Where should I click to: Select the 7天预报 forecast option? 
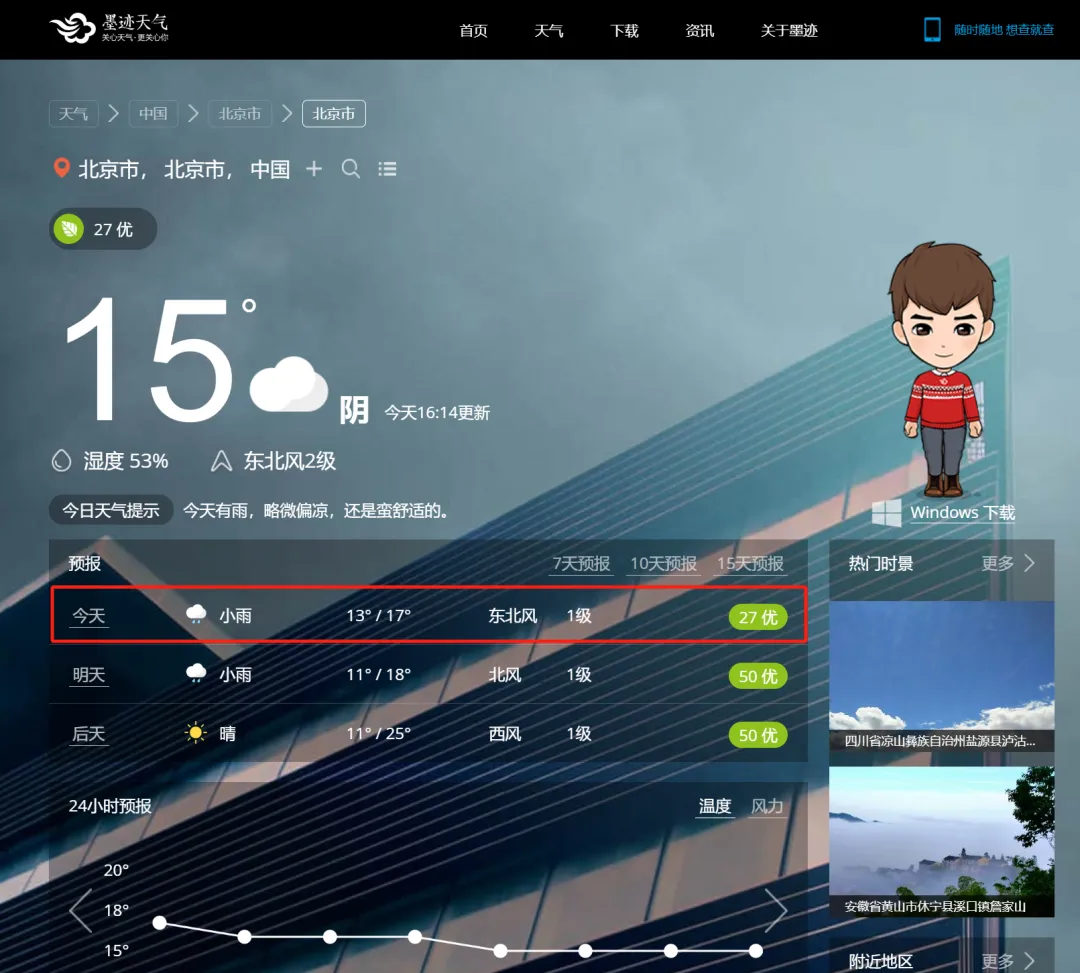coord(581,564)
